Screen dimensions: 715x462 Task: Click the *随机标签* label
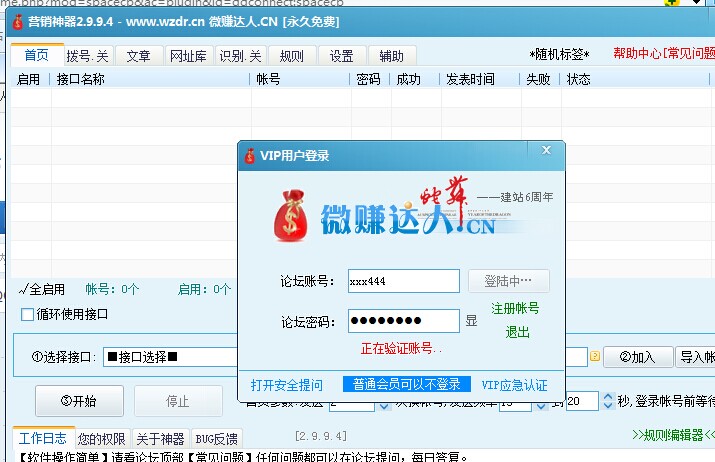tap(559, 55)
